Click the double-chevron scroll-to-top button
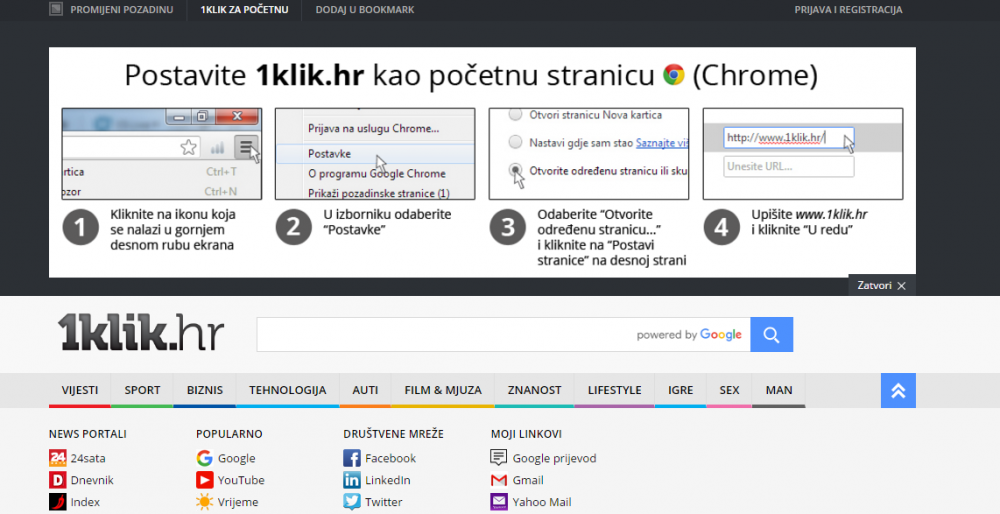Image resolution: width=1000 pixels, height=514 pixels. click(898, 390)
